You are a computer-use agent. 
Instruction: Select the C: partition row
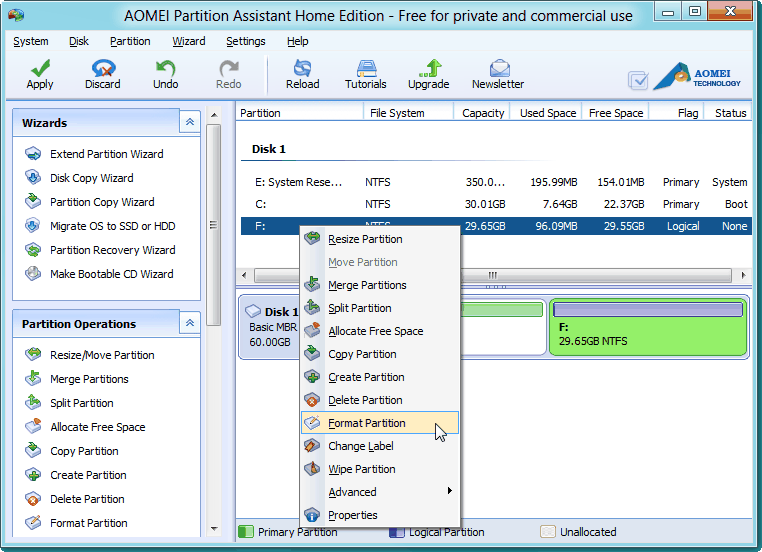(496, 204)
